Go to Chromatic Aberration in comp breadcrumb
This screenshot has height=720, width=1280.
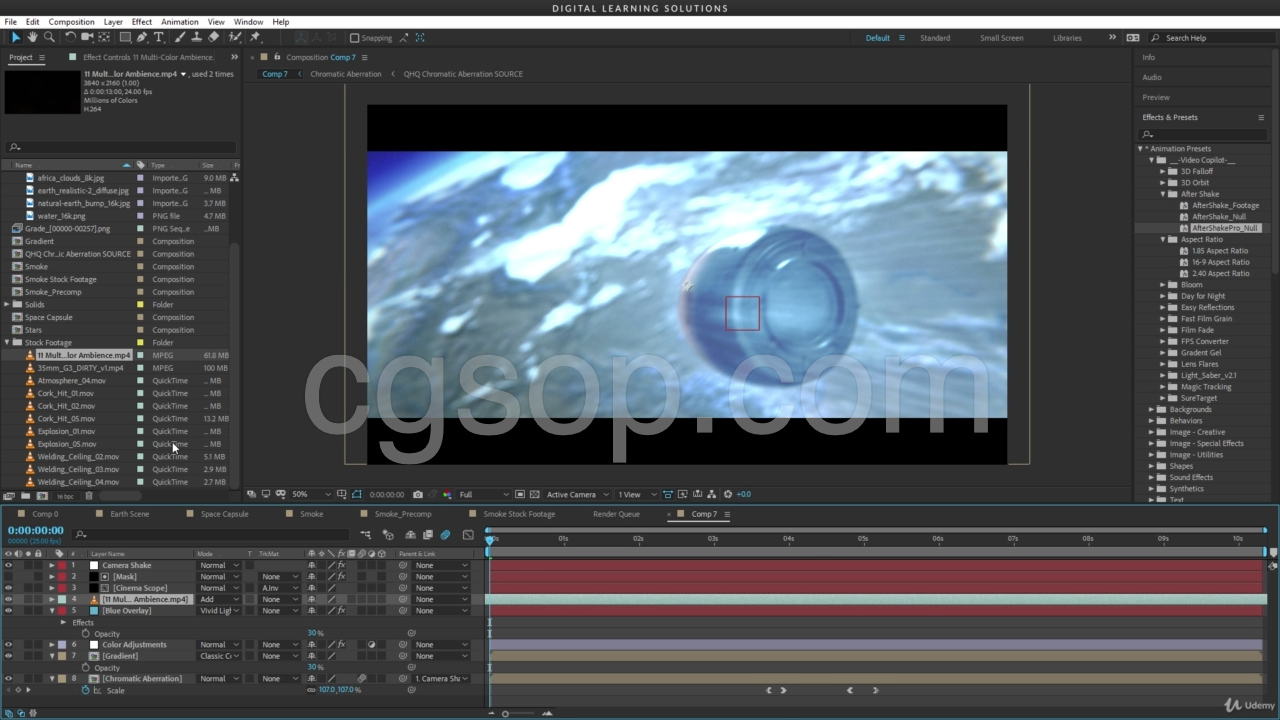coord(346,74)
